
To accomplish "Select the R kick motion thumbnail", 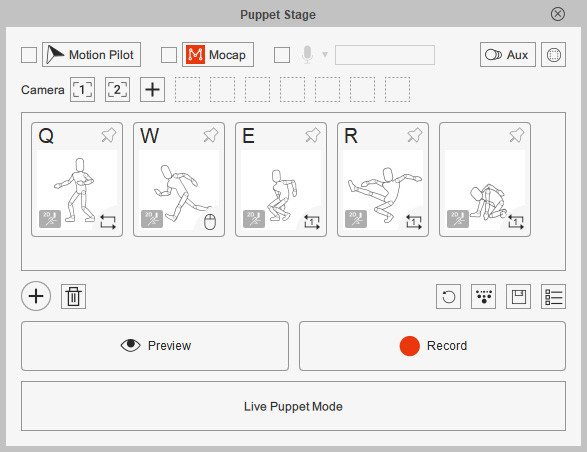I will [383, 190].
